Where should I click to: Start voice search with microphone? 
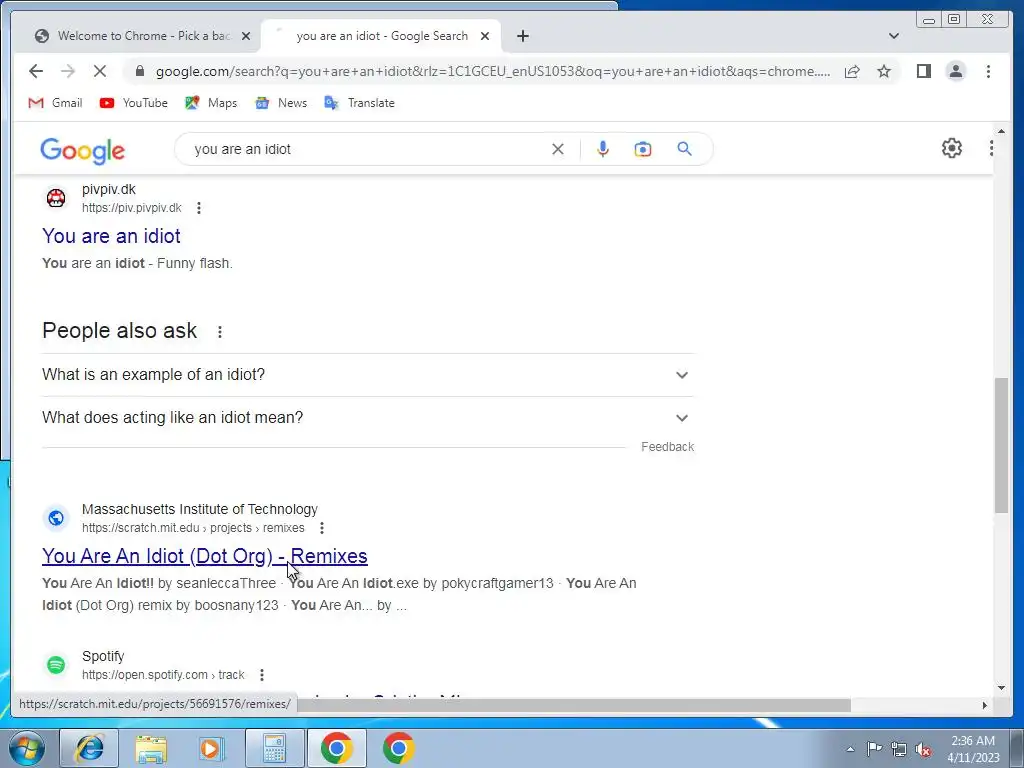click(x=602, y=149)
